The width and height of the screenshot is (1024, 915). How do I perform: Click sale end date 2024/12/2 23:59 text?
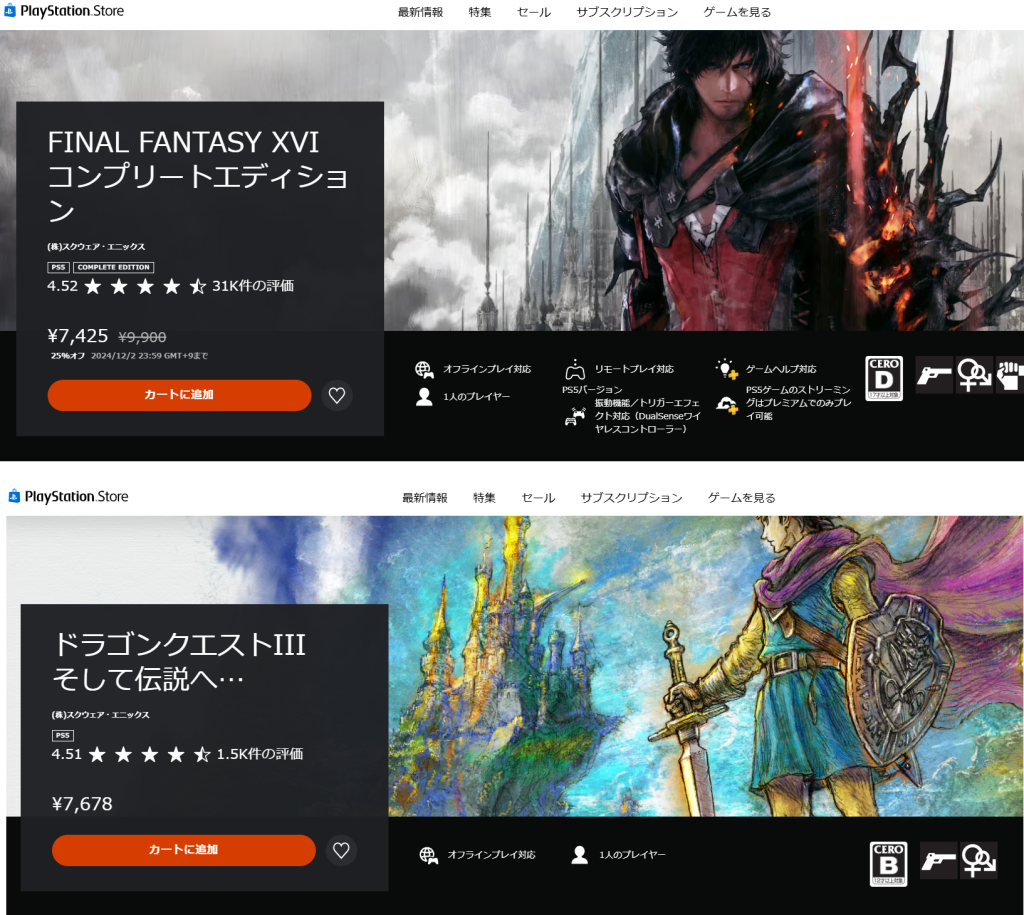[x=150, y=356]
